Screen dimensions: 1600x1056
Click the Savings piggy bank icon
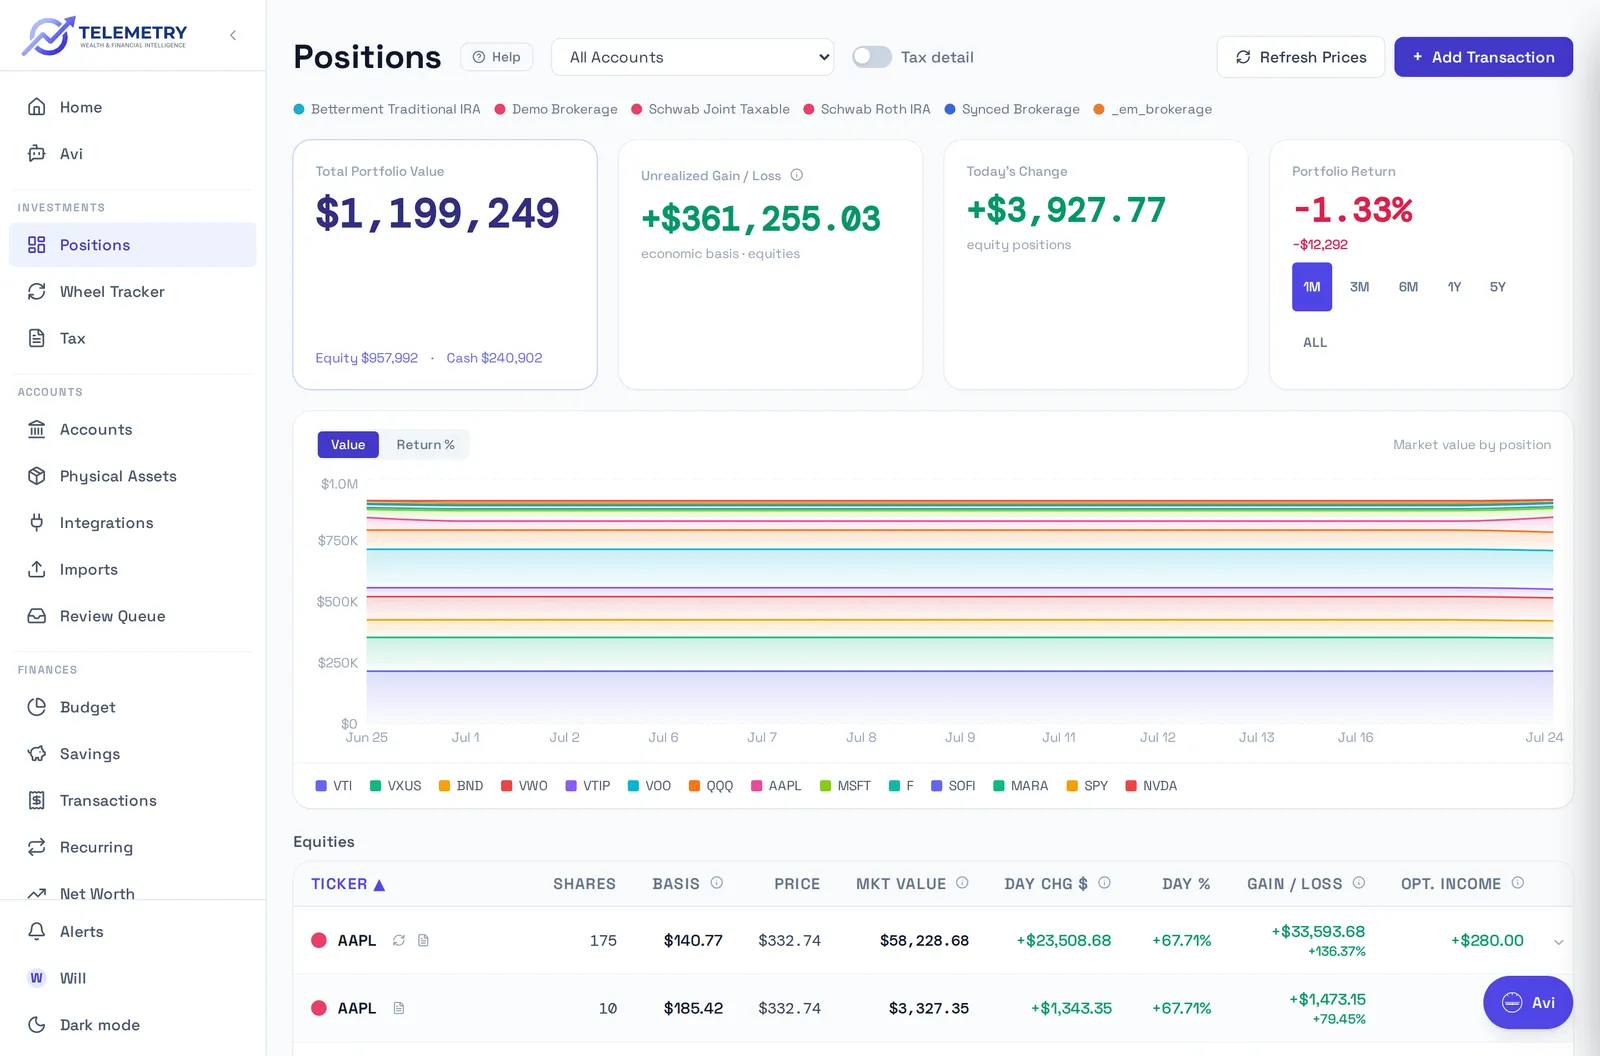(x=37, y=753)
